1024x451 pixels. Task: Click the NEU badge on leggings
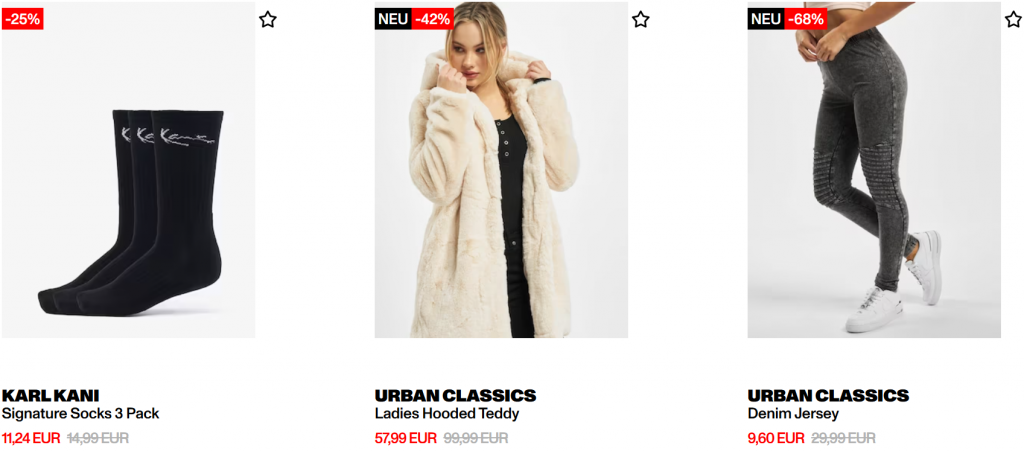coord(766,20)
